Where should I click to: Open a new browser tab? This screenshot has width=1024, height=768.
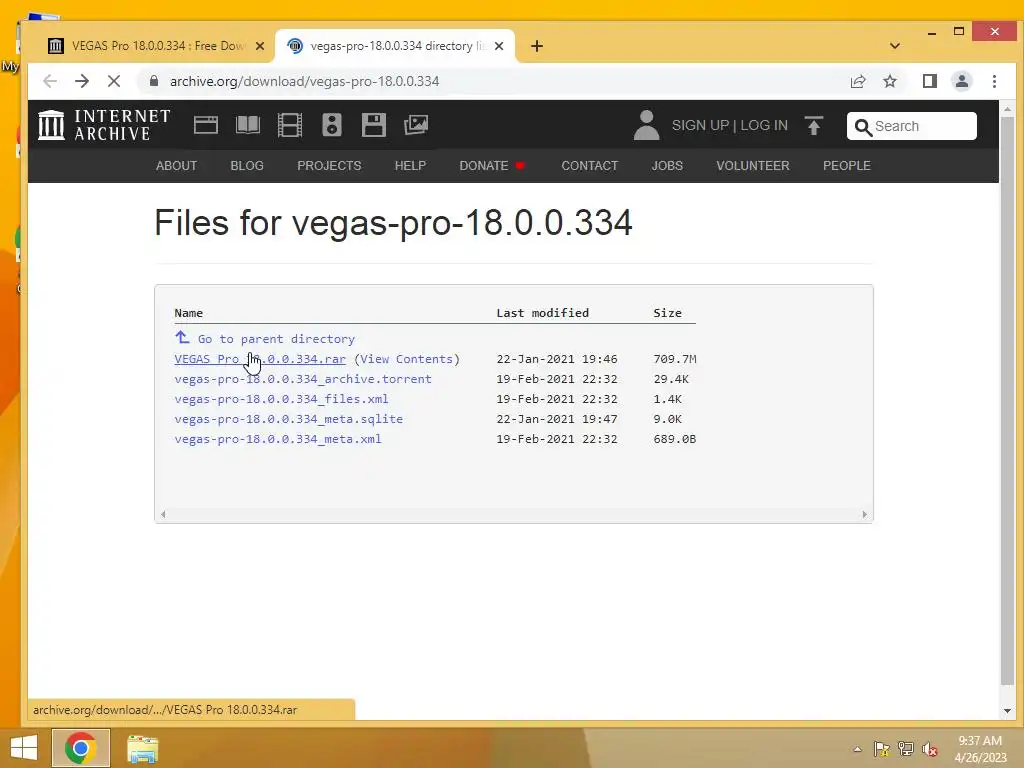tap(537, 46)
